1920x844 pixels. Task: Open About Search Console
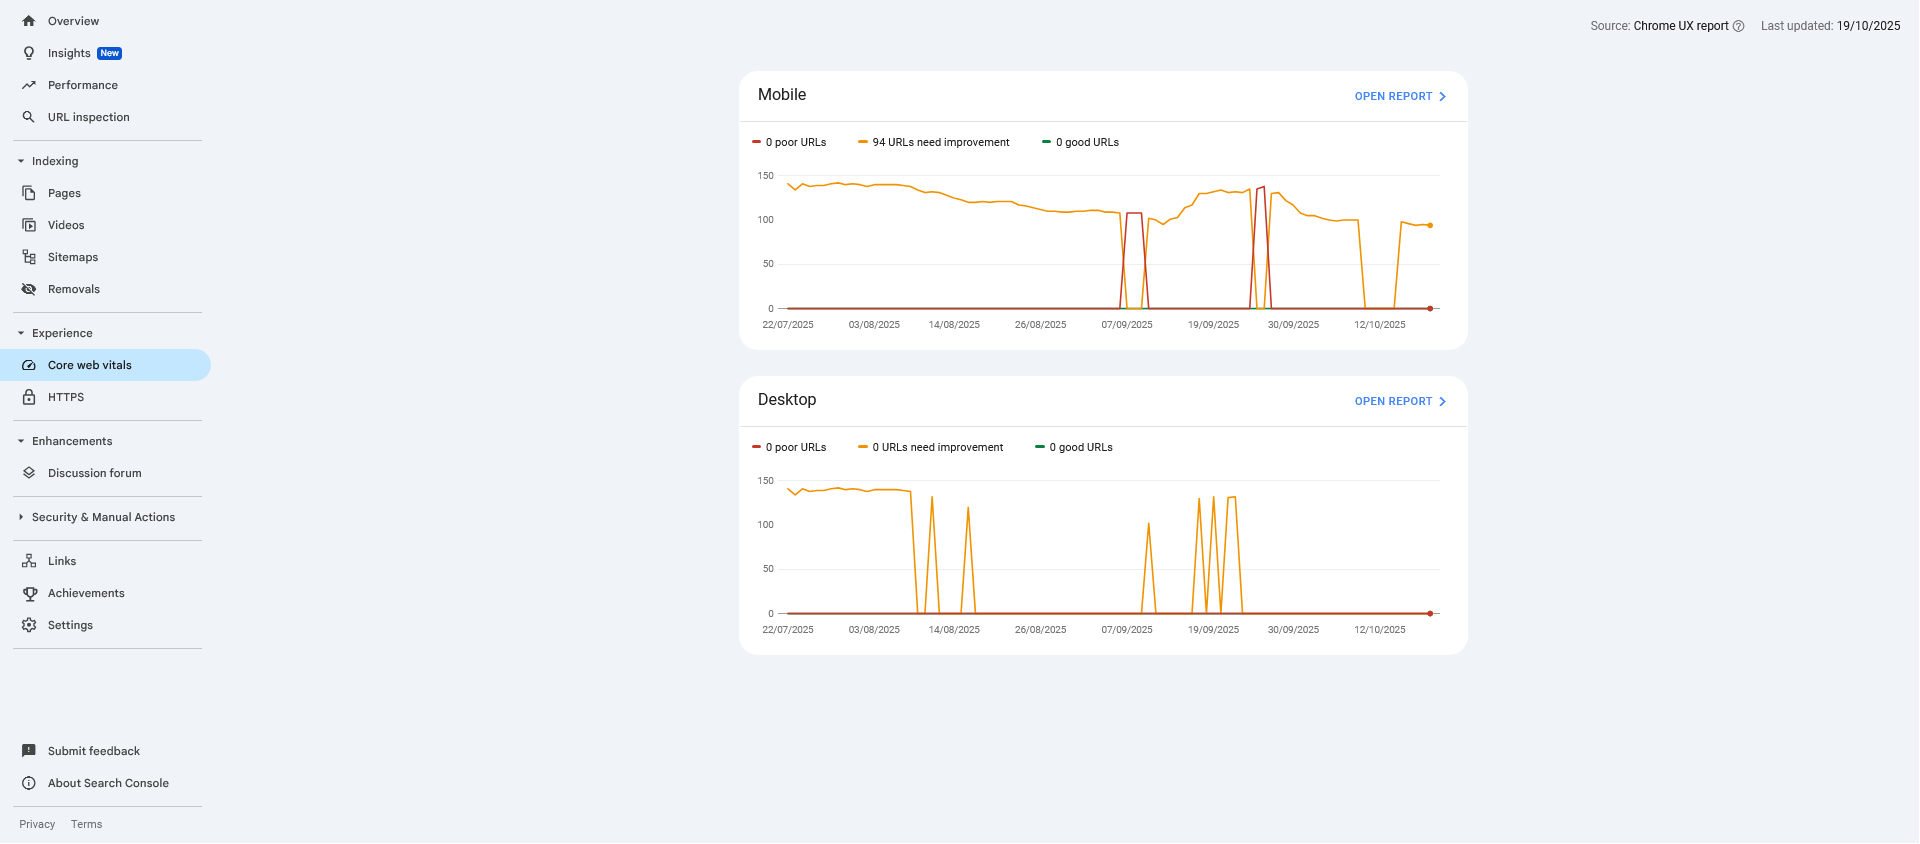click(106, 783)
